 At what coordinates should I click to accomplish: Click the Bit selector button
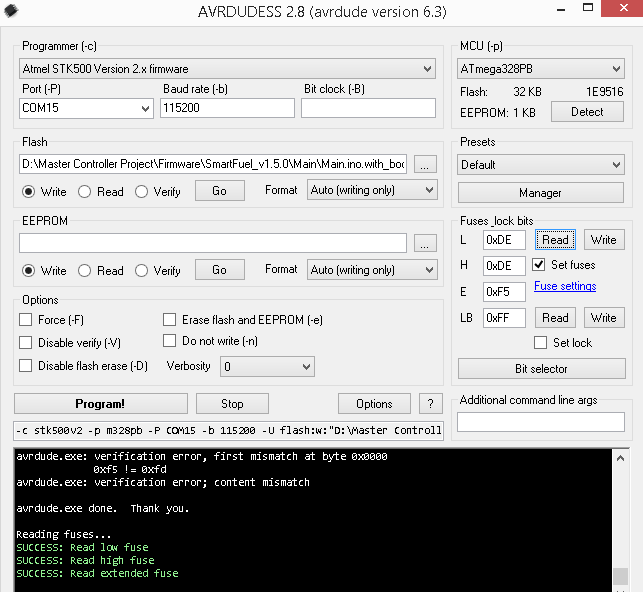541,369
